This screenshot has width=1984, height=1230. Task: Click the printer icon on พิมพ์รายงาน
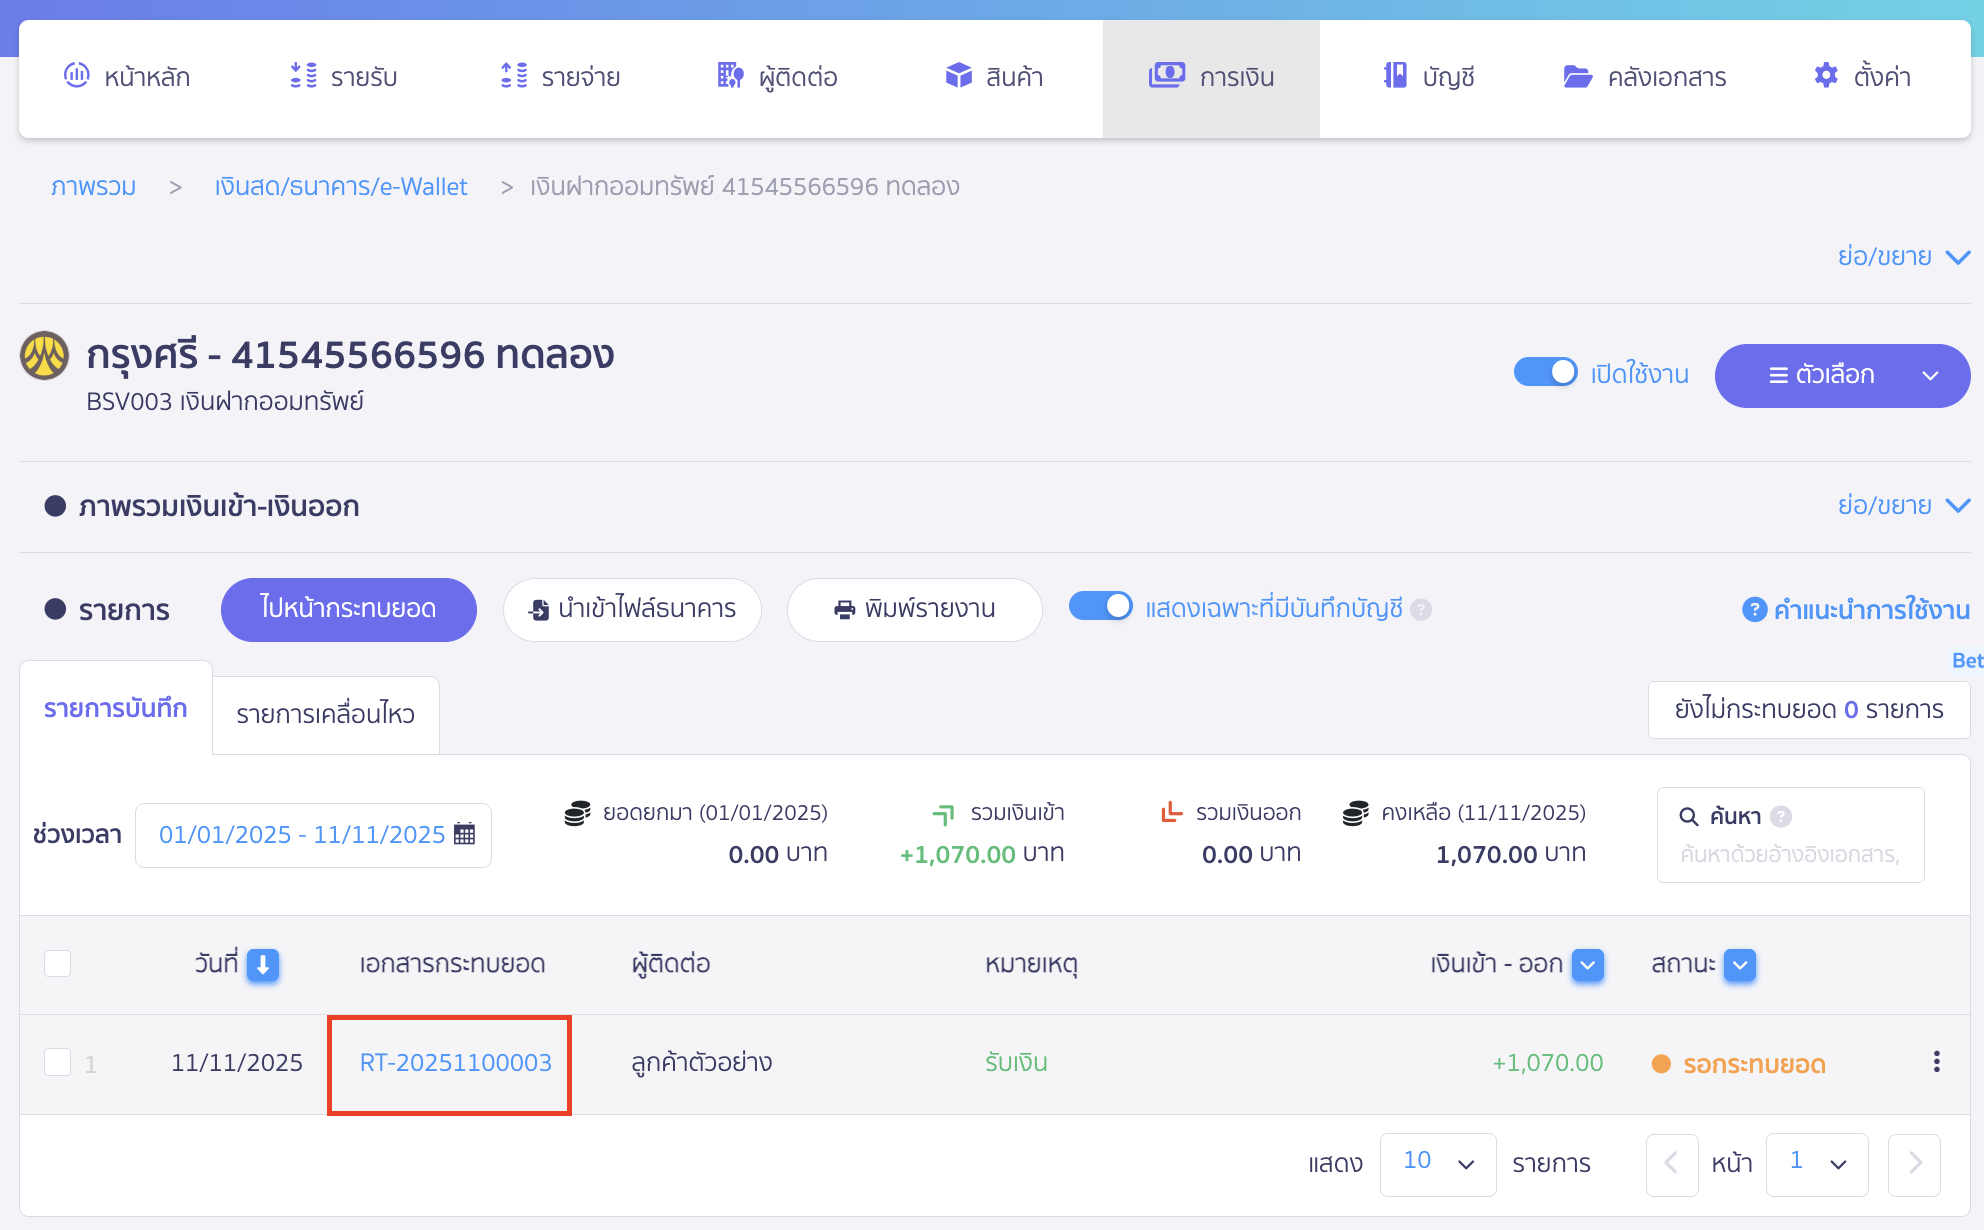click(x=843, y=609)
